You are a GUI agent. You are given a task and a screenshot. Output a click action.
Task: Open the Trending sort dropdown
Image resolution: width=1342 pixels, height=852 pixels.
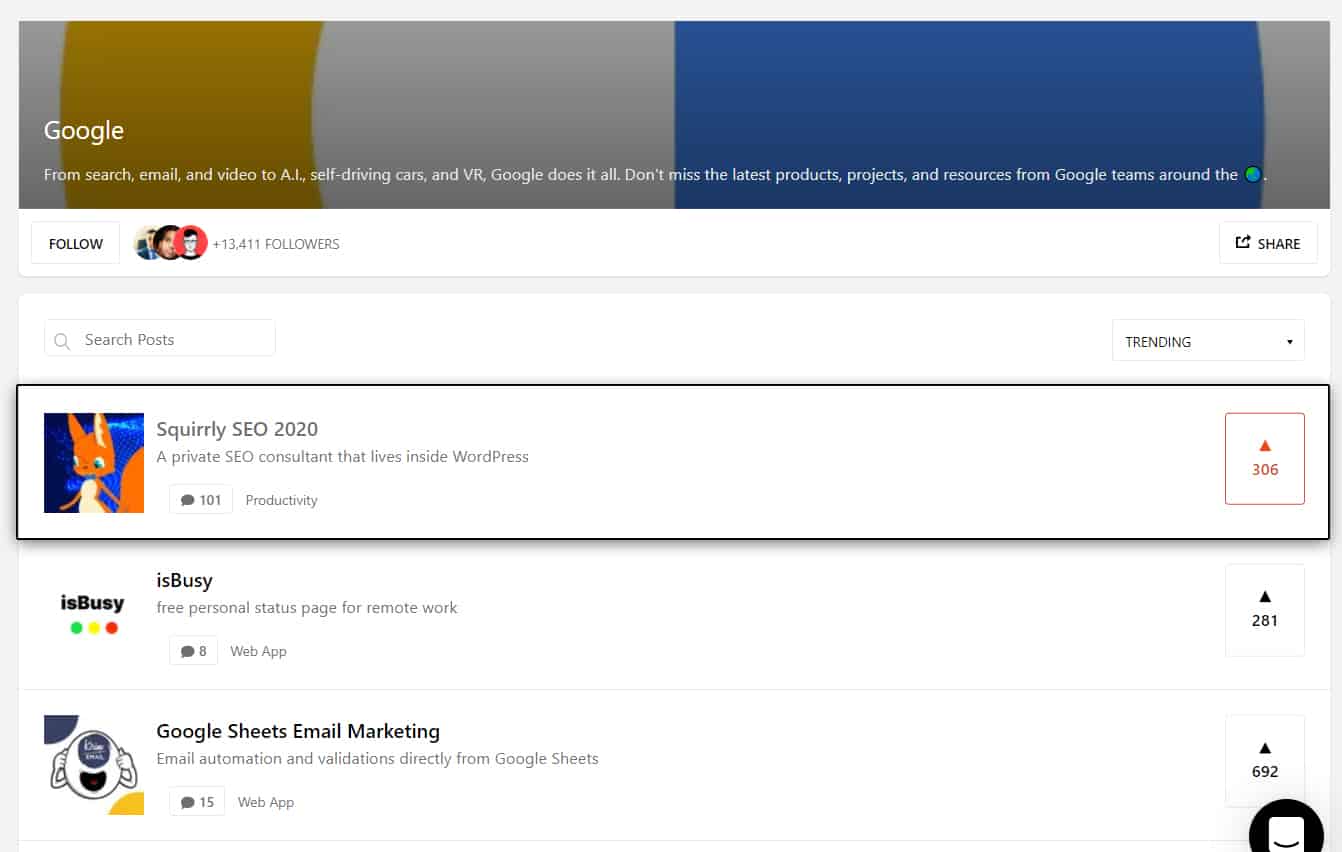(x=1207, y=341)
